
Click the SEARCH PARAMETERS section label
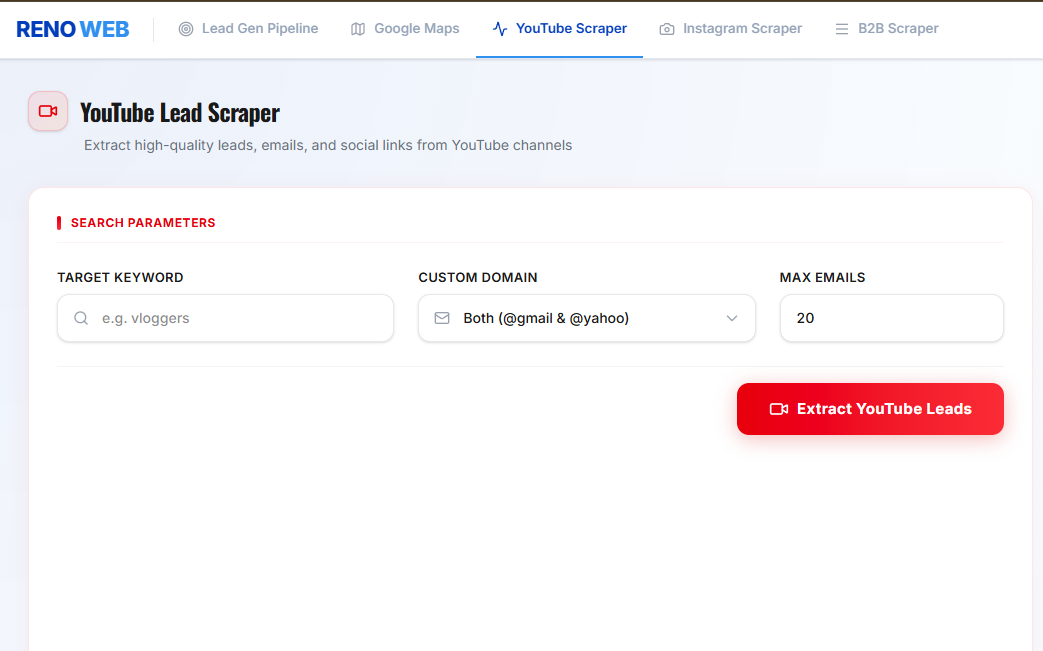(x=143, y=223)
